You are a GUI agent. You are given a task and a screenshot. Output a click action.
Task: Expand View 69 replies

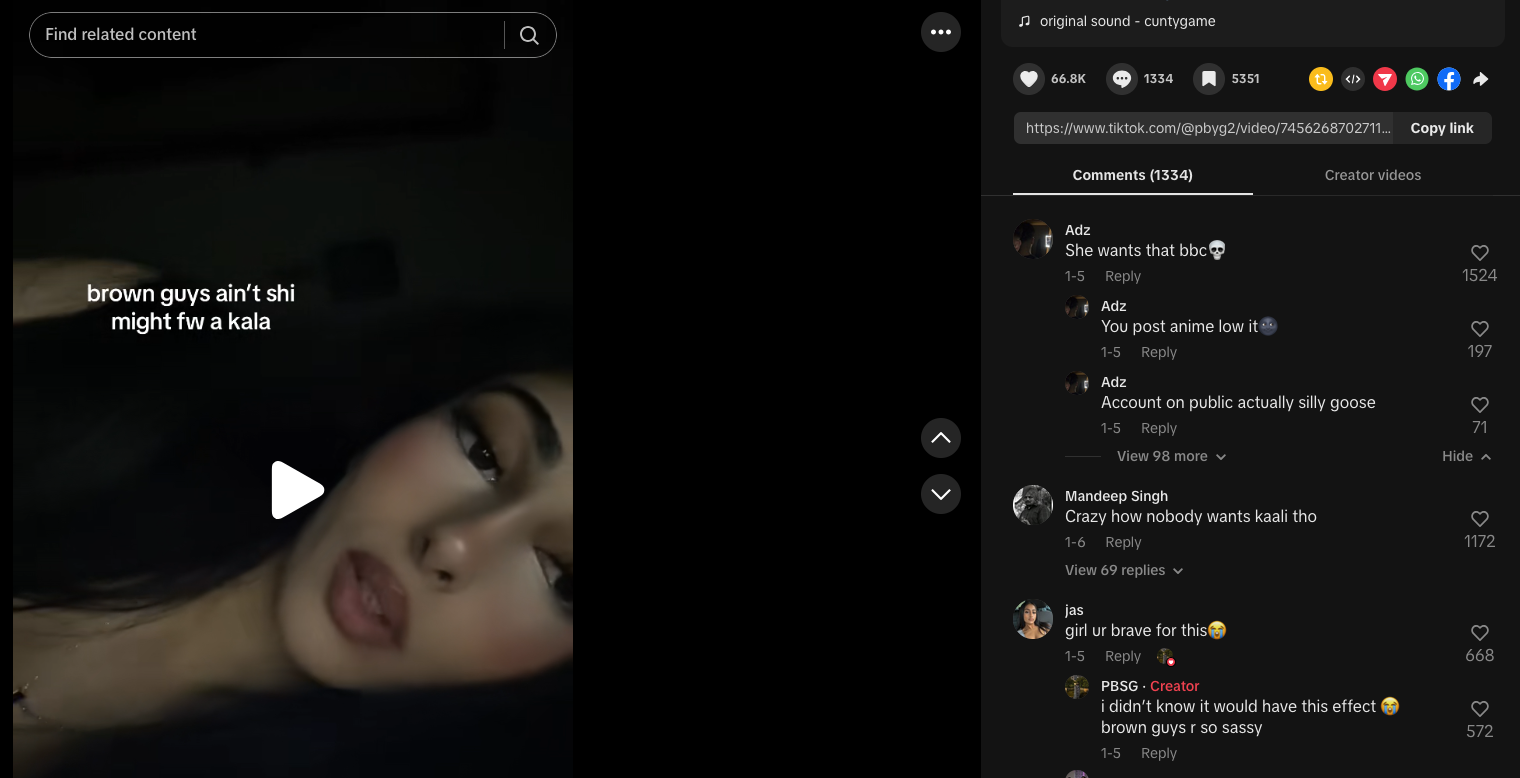click(x=1124, y=570)
